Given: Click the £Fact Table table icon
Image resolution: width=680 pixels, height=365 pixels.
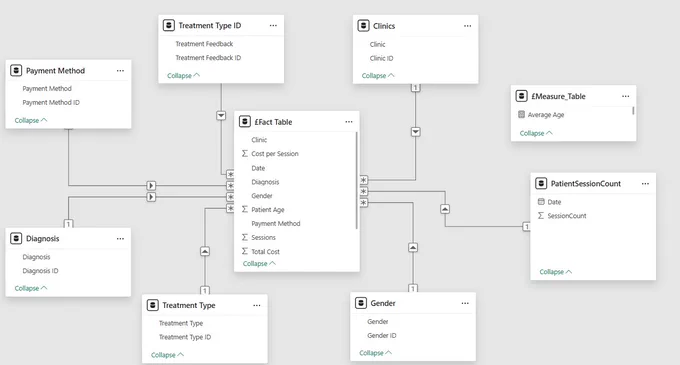Looking at the screenshot, I should pyautogui.click(x=245, y=122).
